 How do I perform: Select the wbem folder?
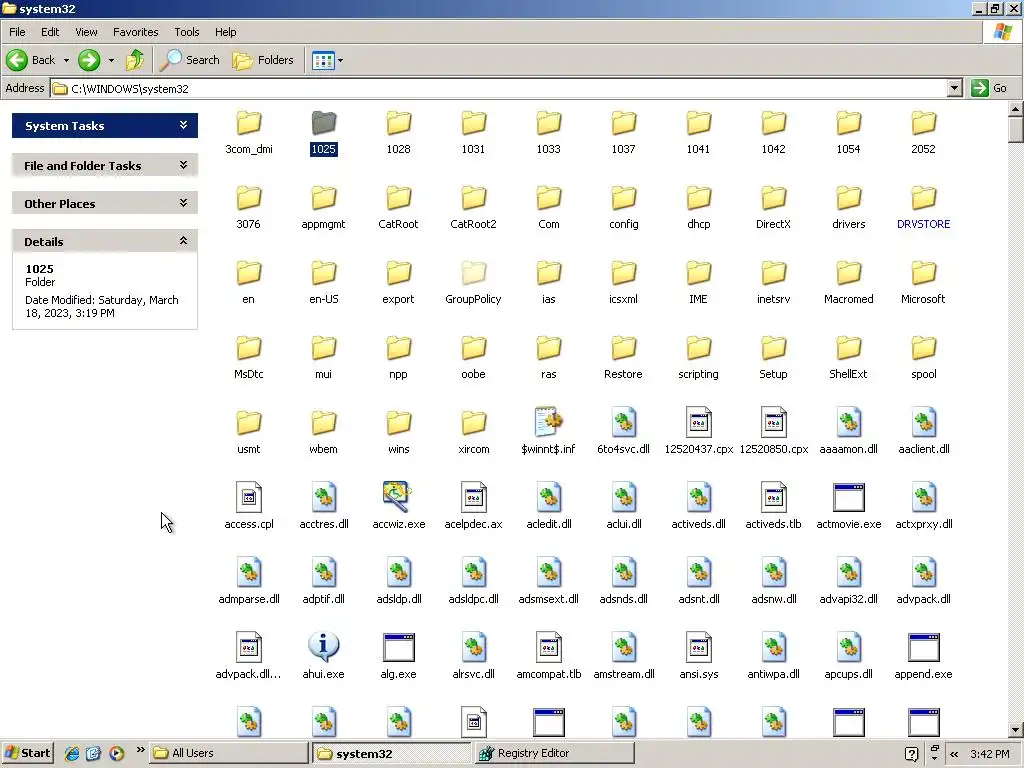323,432
